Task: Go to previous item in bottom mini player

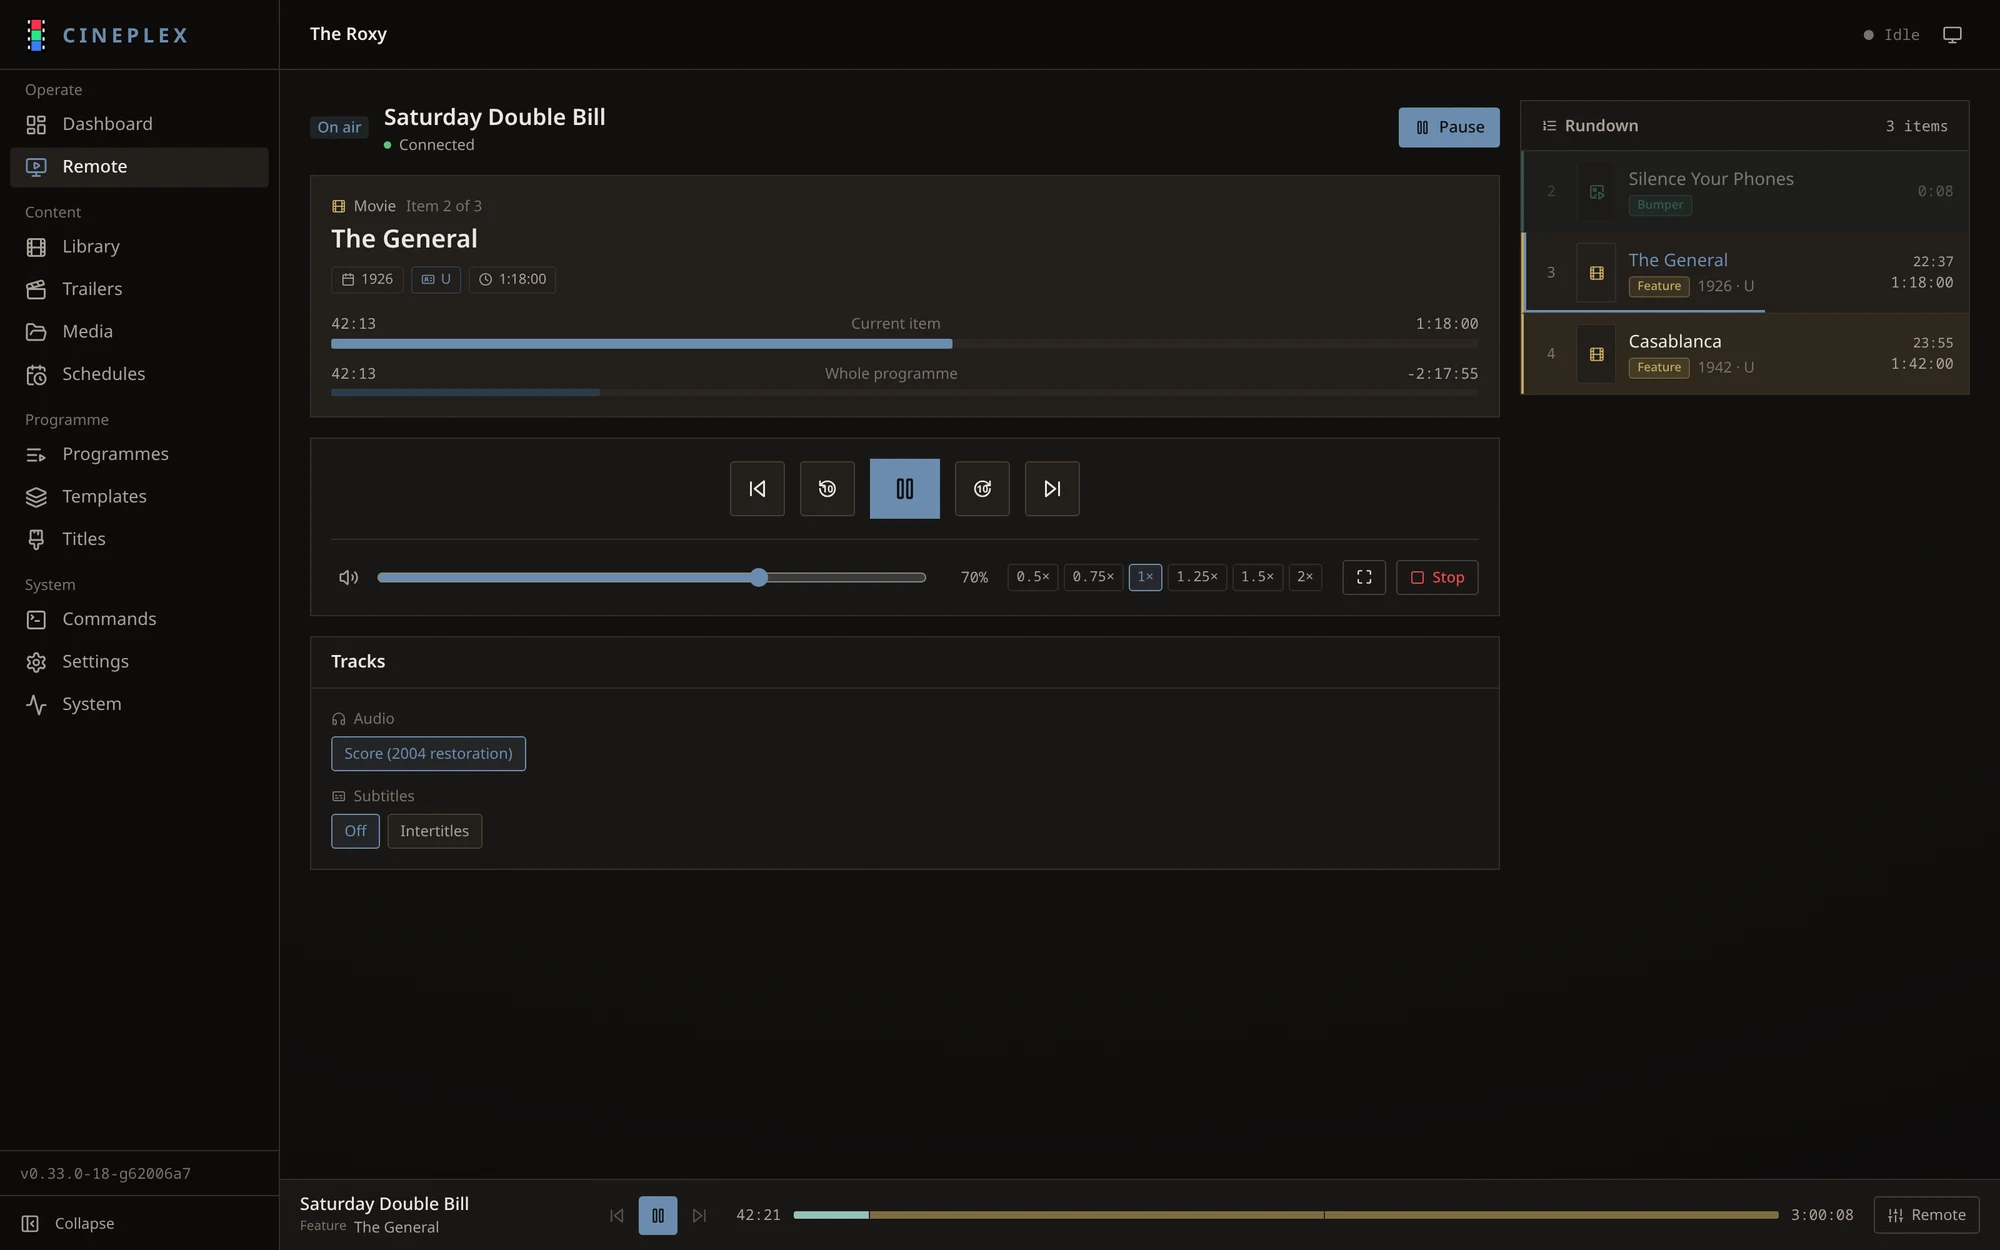Action: pos(616,1215)
